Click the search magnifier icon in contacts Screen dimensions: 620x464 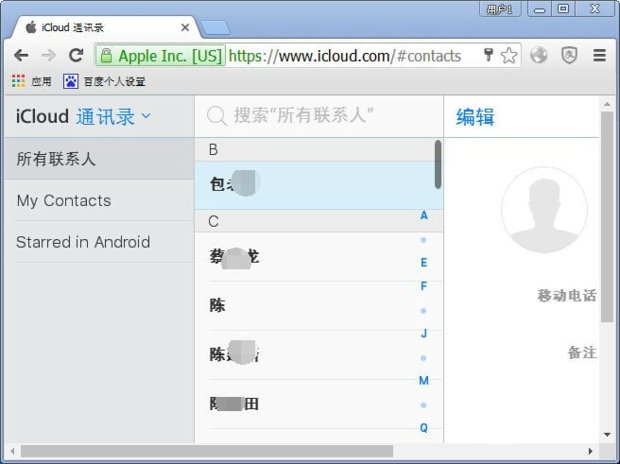(217, 116)
